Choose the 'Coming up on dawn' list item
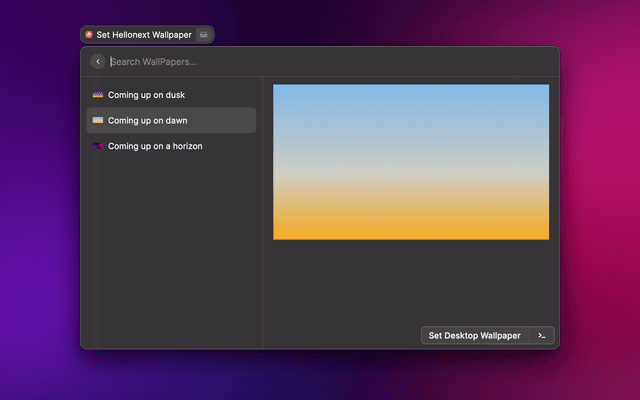 [148, 120]
